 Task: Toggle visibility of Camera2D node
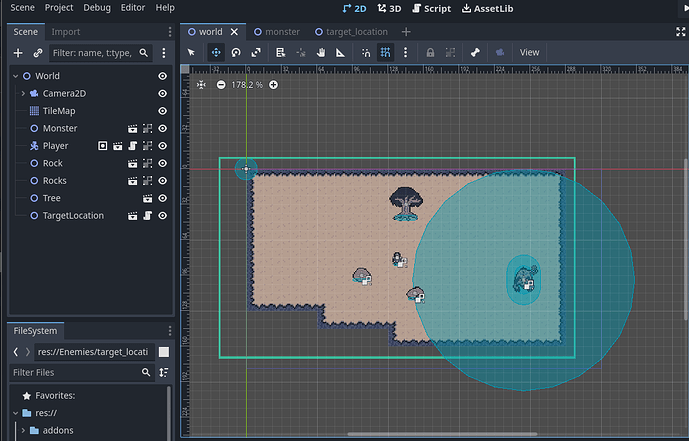point(163,94)
